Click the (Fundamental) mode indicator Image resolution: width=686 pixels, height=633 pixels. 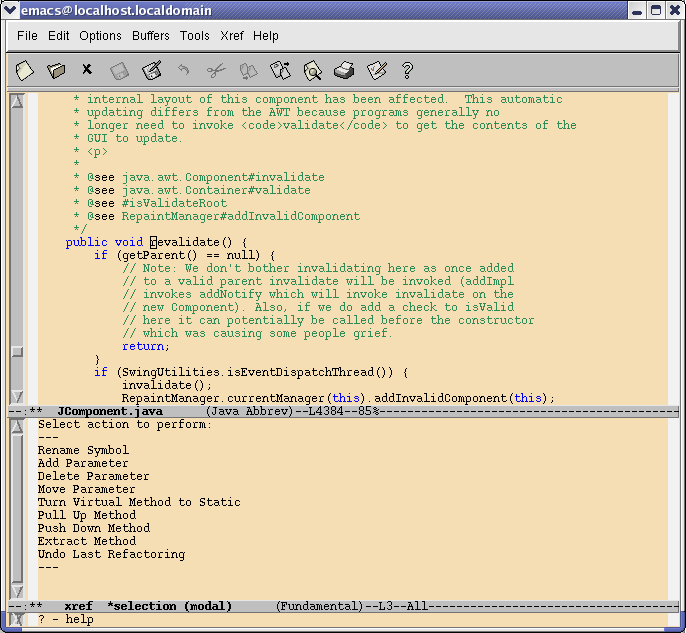point(320,606)
